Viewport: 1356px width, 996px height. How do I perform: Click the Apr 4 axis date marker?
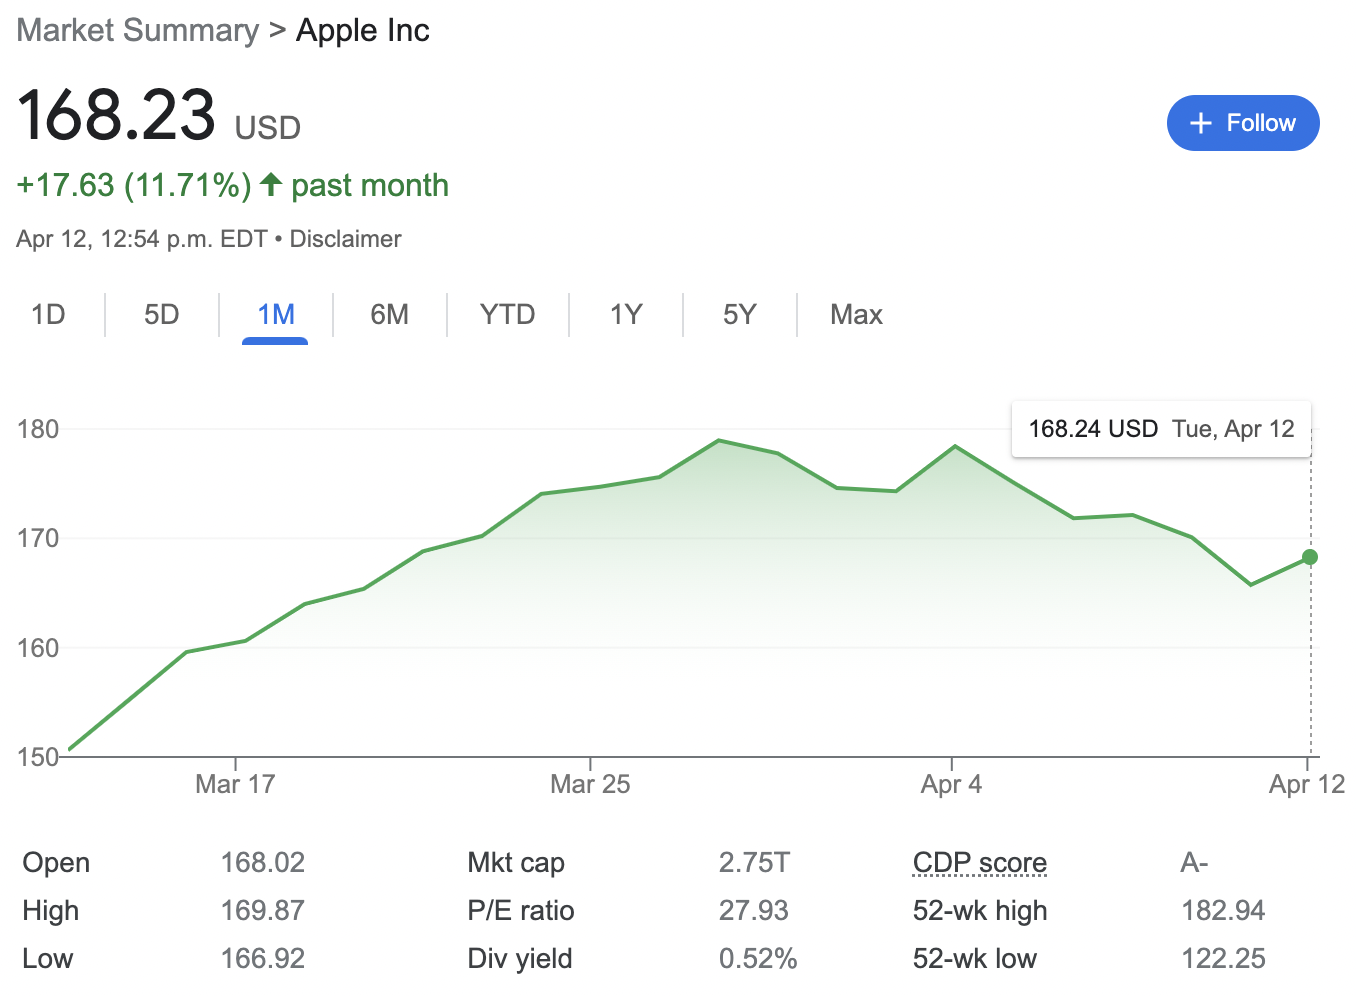pos(951,784)
